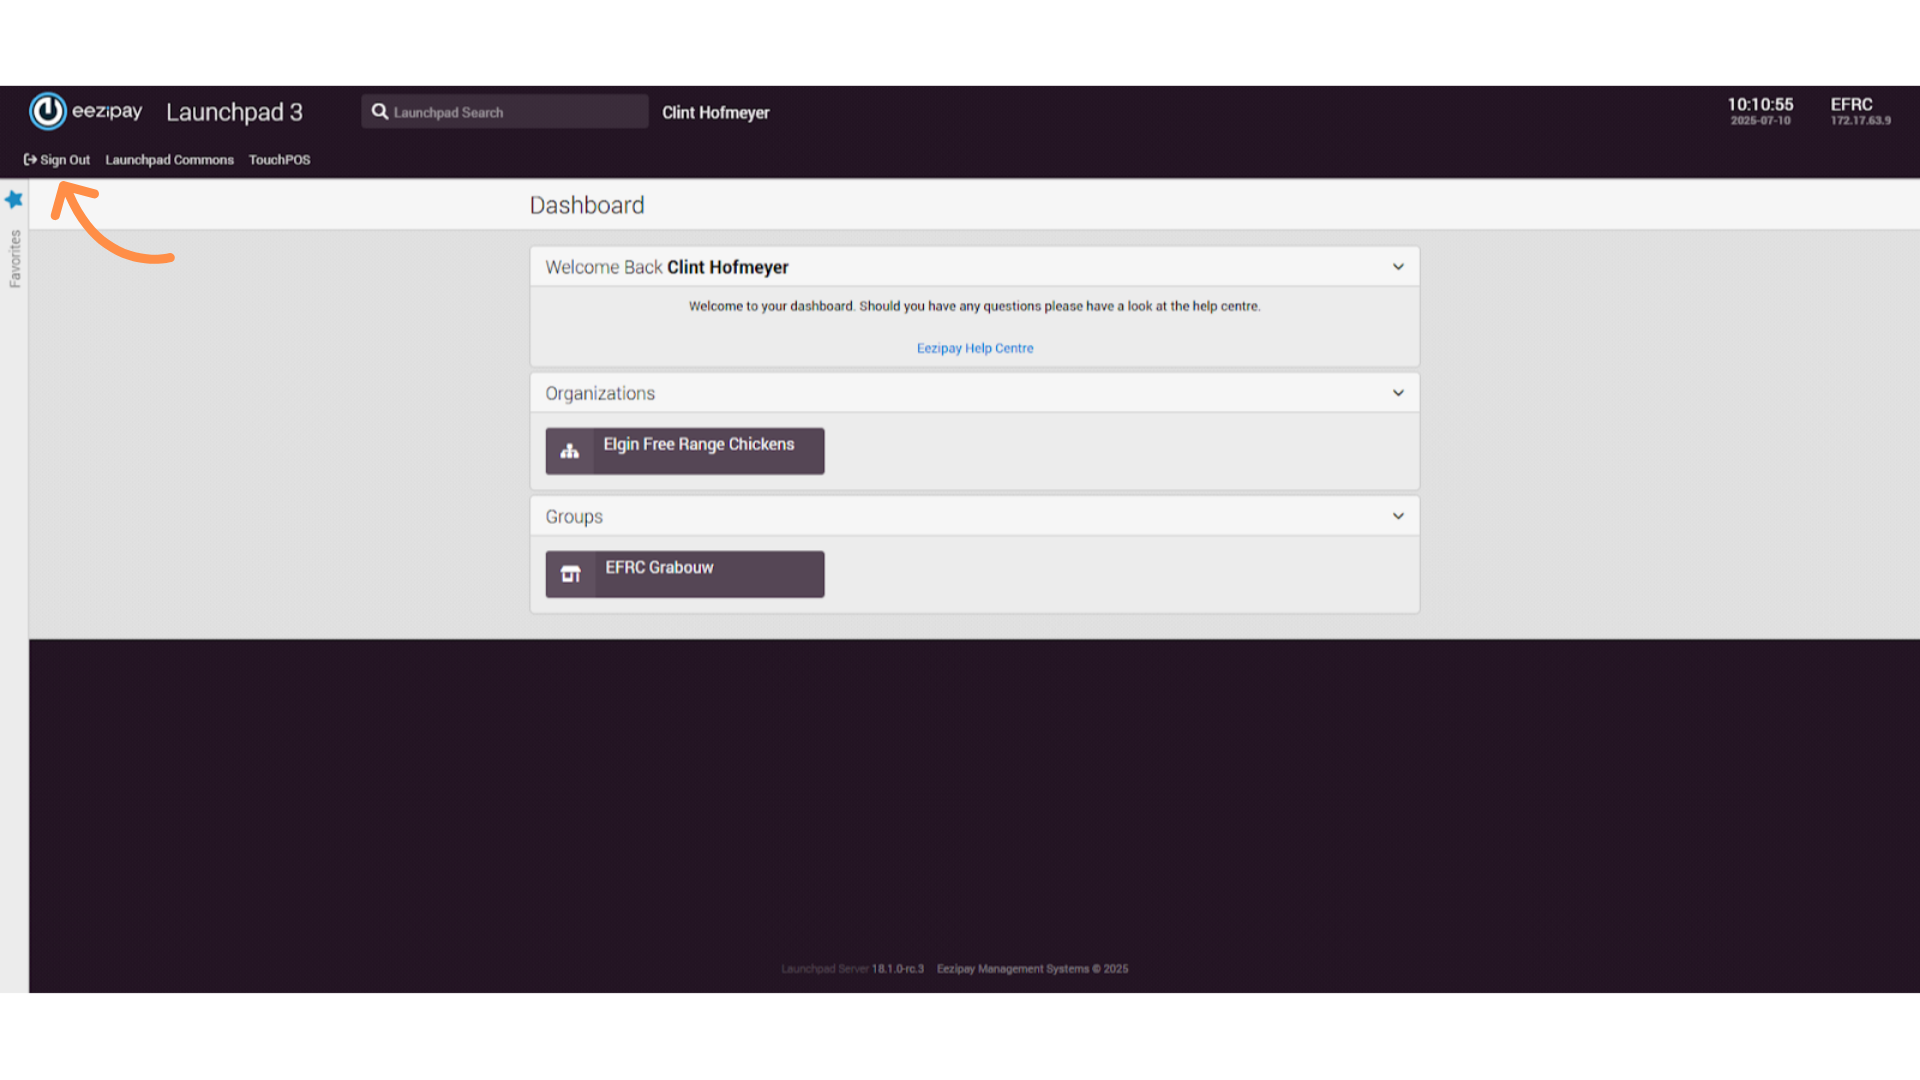Click the eezipay wordmark text
Image resolution: width=1920 pixels, height=1080 pixels.
pyautogui.click(x=107, y=111)
